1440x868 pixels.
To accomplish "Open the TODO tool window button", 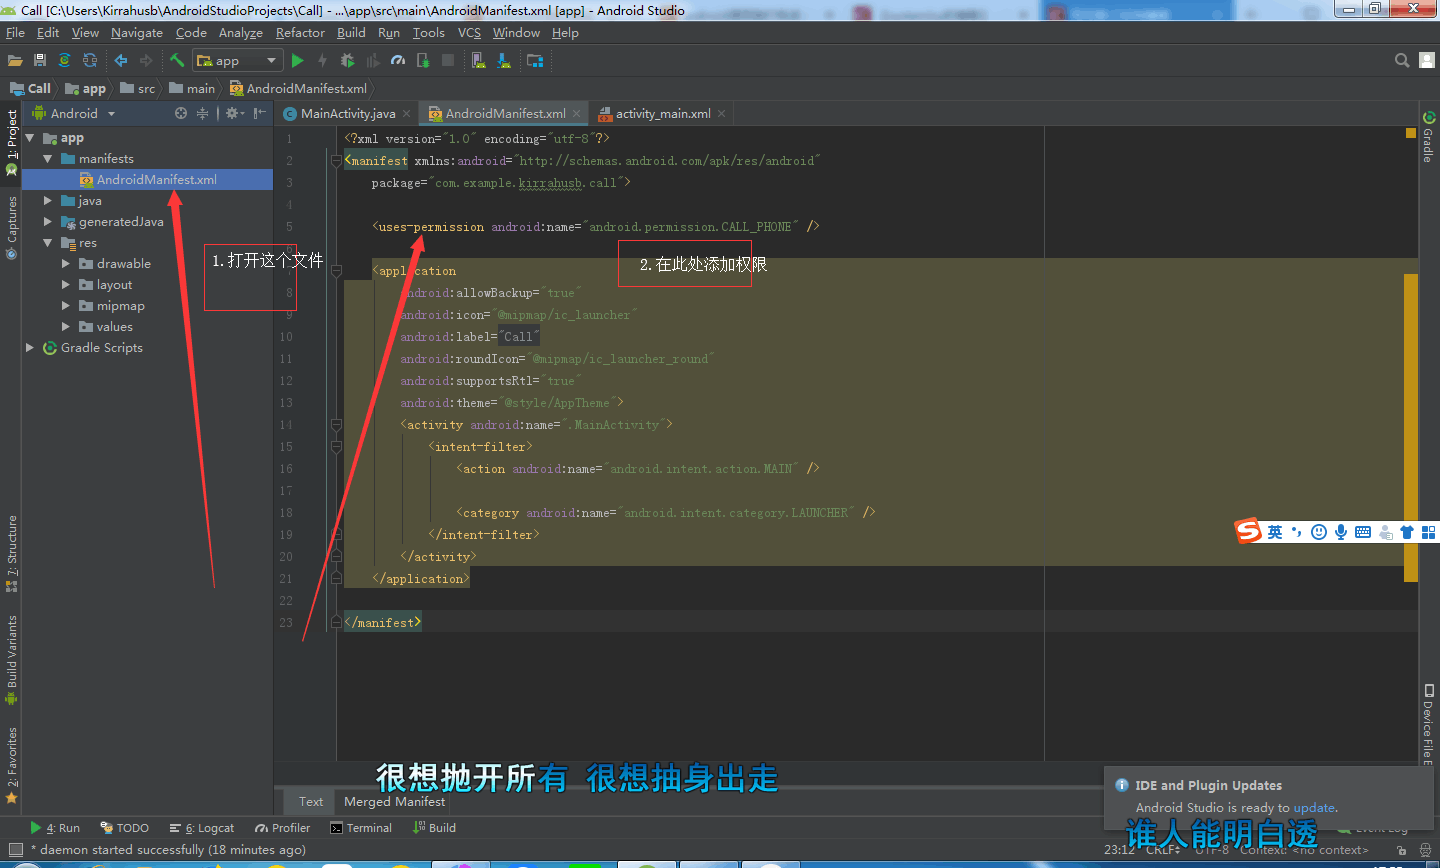I will click(x=124, y=828).
